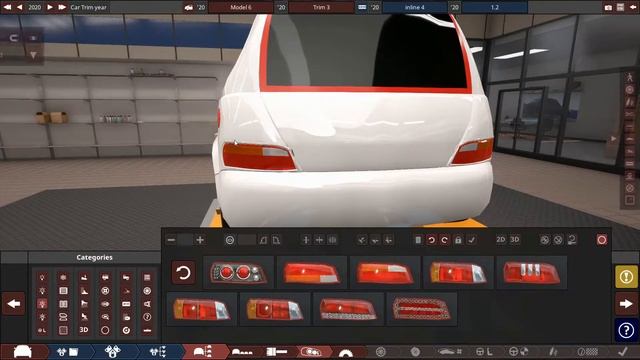The image size is (640, 360).
Task: Switch to 2D fixture mode
Action: tap(501, 240)
